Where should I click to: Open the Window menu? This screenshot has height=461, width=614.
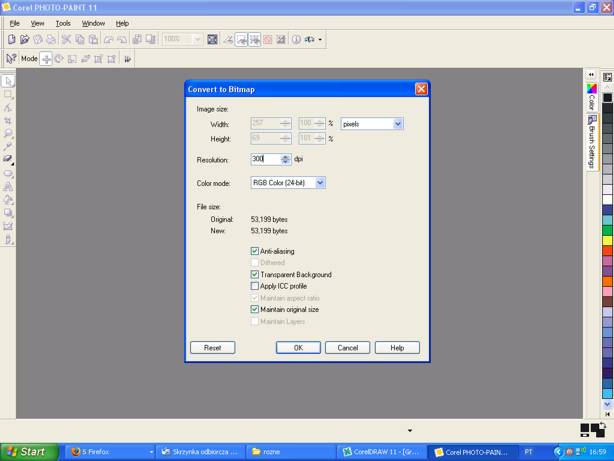(93, 23)
